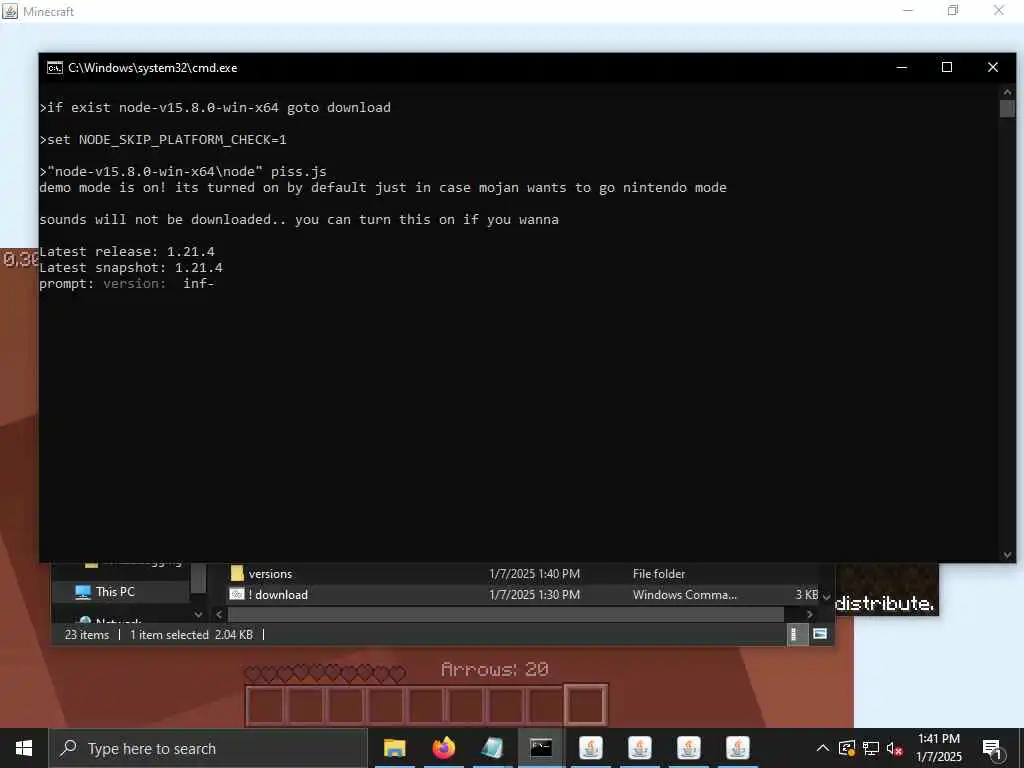The width and height of the screenshot is (1024, 768).
Task: Click the 'sounds will not be downloaded' line
Action: 298,219
